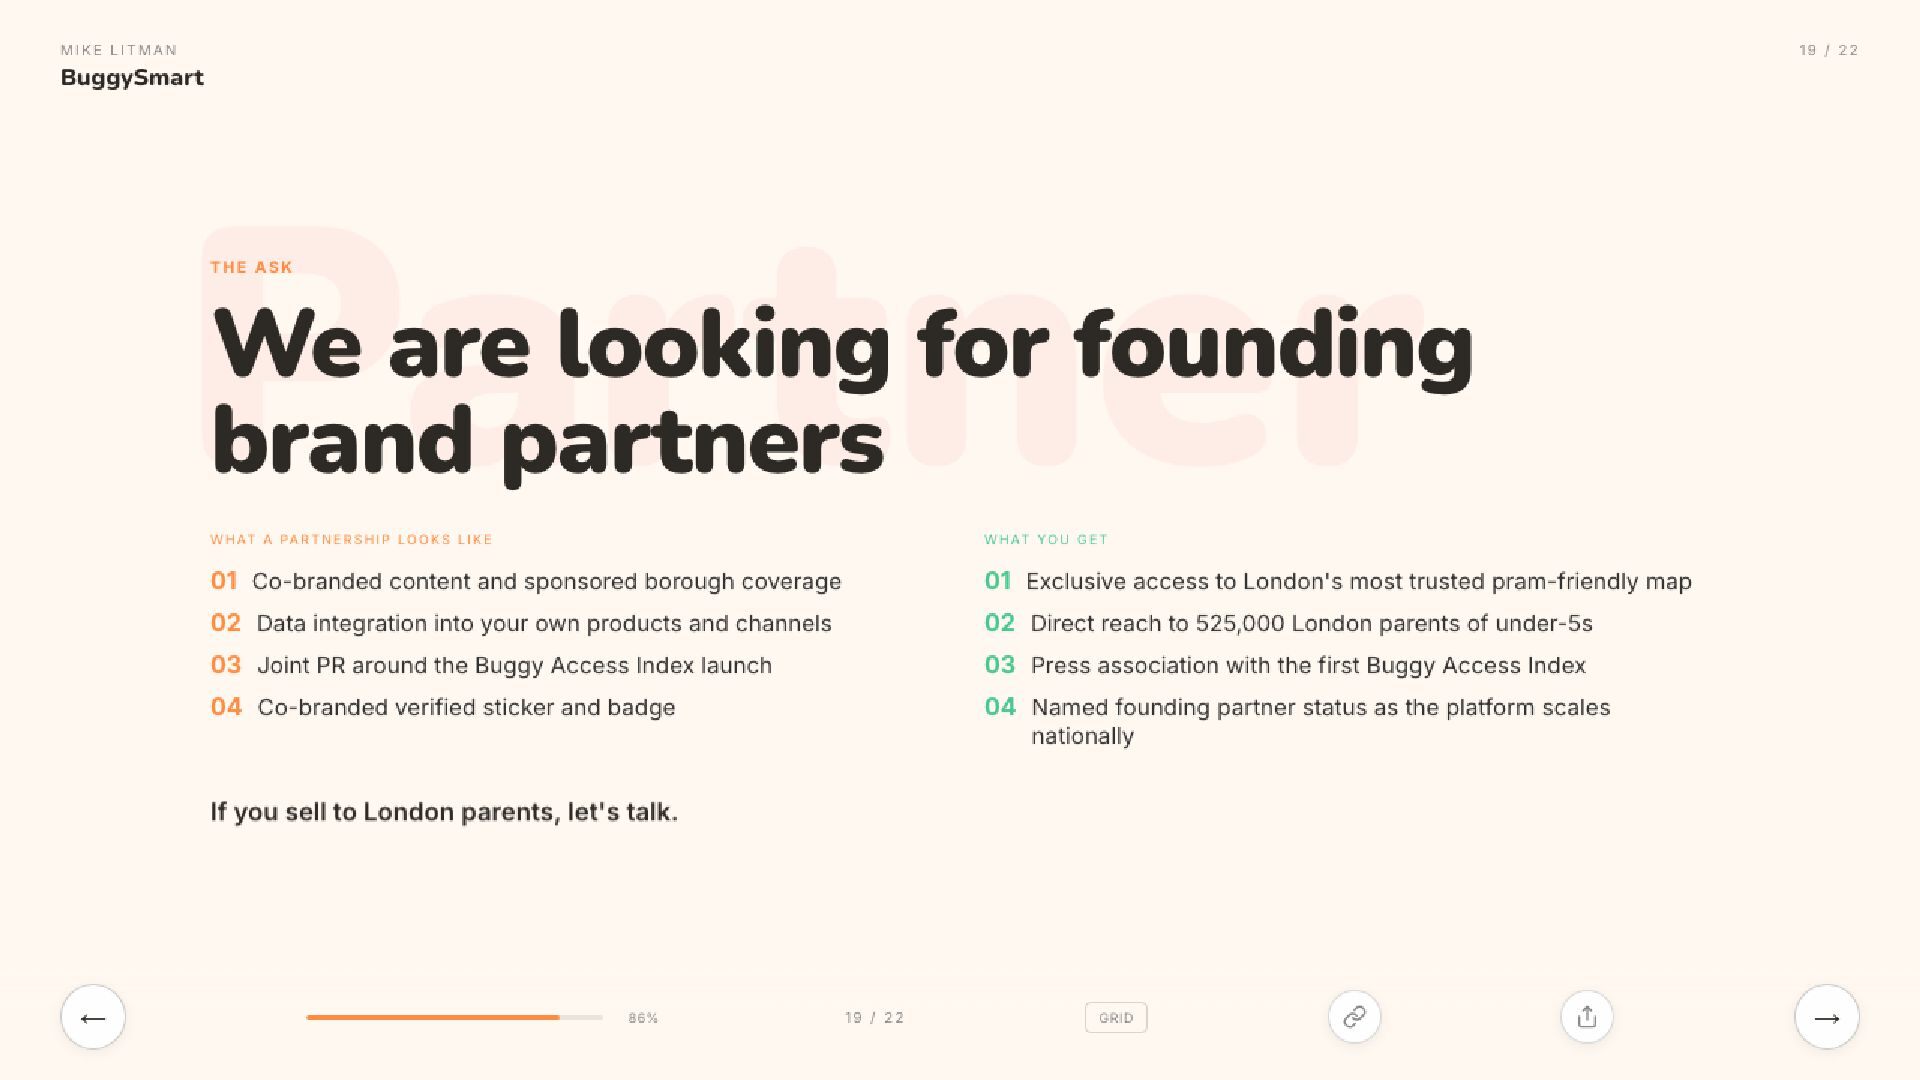The height and width of the screenshot is (1080, 1920).
Task: Click 'Co-branded verified sticker and badge' item
Action: click(466, 708)
